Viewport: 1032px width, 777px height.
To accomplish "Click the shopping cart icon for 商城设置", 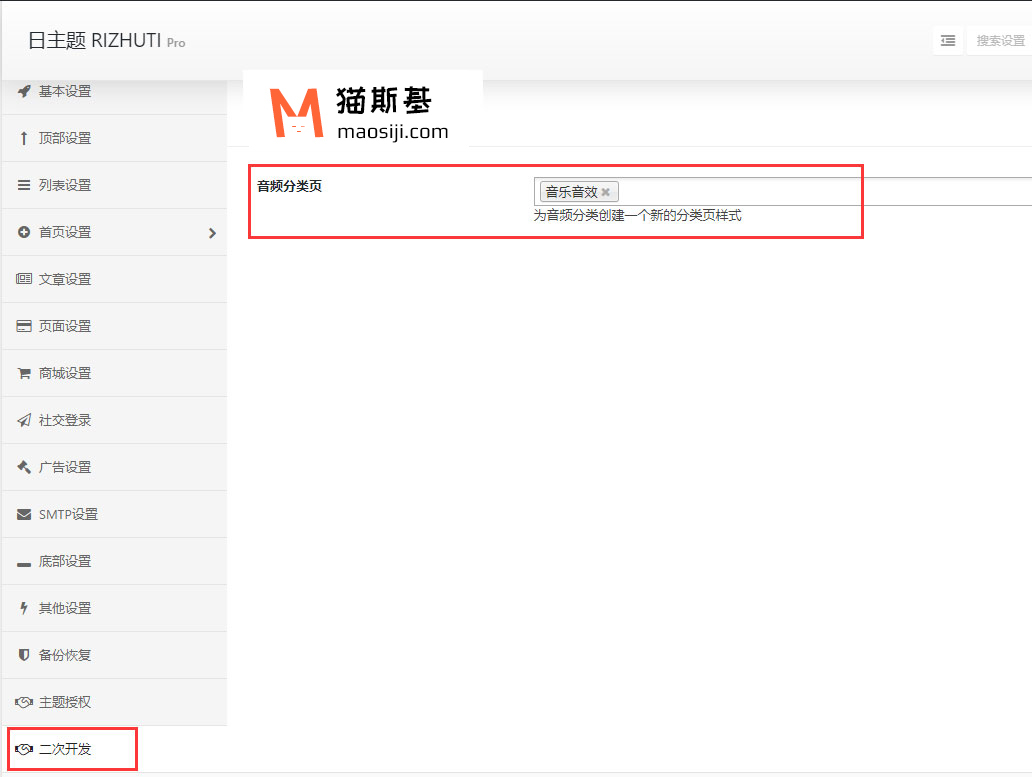I will [x=24, y=373].
